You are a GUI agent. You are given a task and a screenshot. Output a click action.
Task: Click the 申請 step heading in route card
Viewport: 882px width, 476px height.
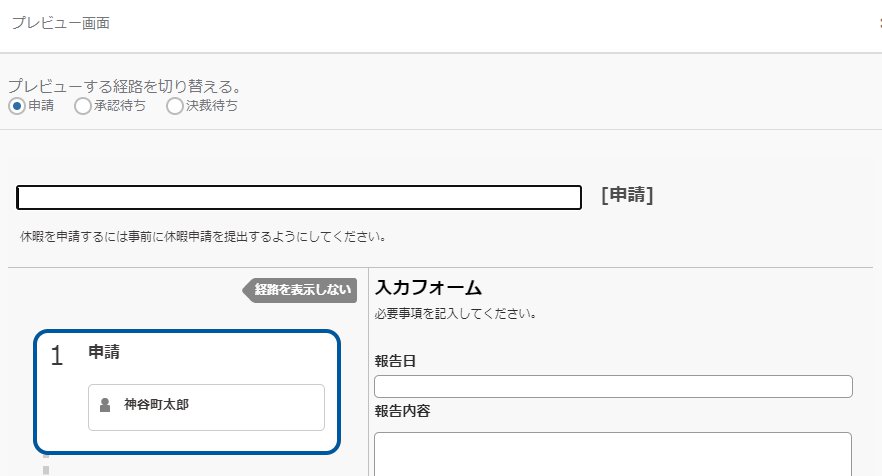point(104,352)
